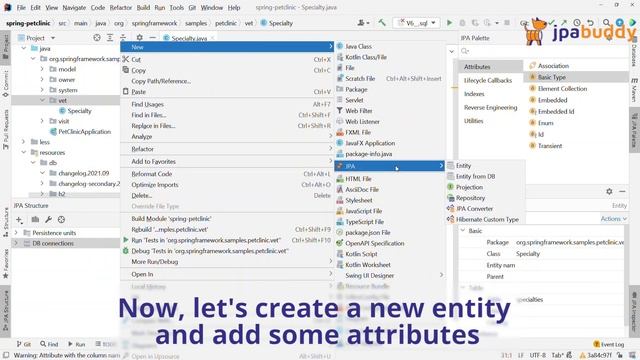This screenshot has width=640, height=360.
Task: Open Project panel settings gear
Action: pyautogui.click(x=140, y=38)
